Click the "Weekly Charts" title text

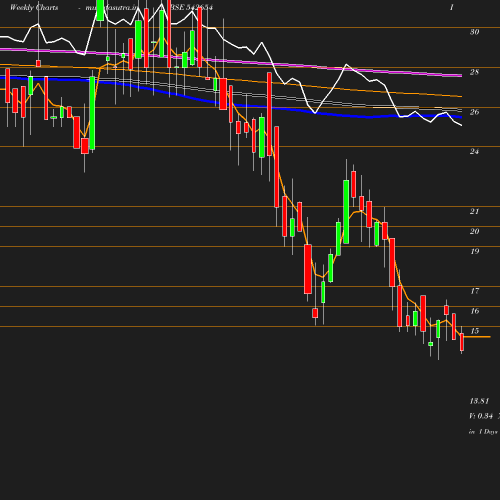pos(34,7)
